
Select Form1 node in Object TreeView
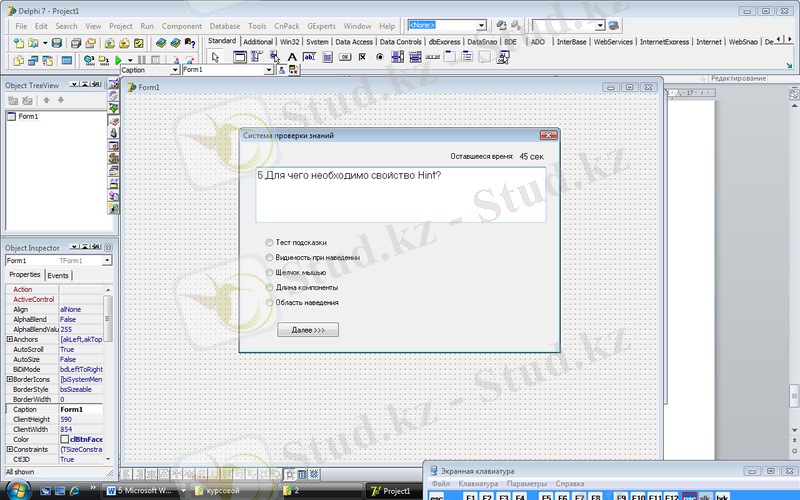[x=28, y=116]
